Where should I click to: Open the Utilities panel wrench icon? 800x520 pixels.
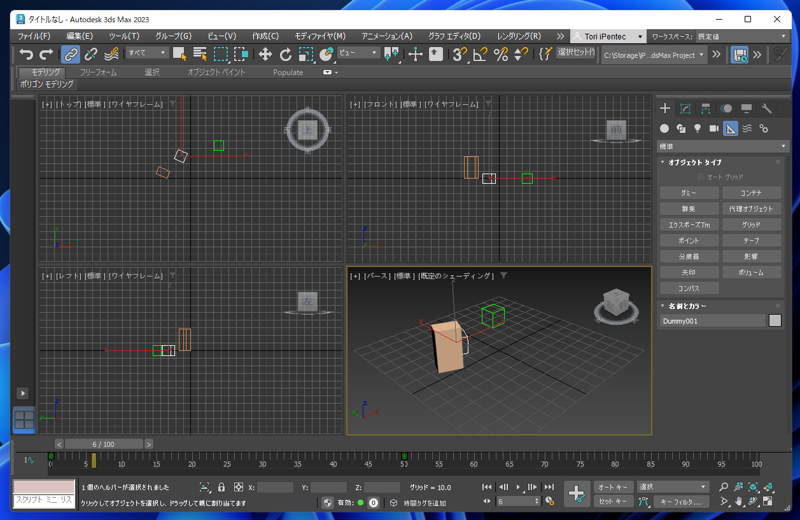767,108
